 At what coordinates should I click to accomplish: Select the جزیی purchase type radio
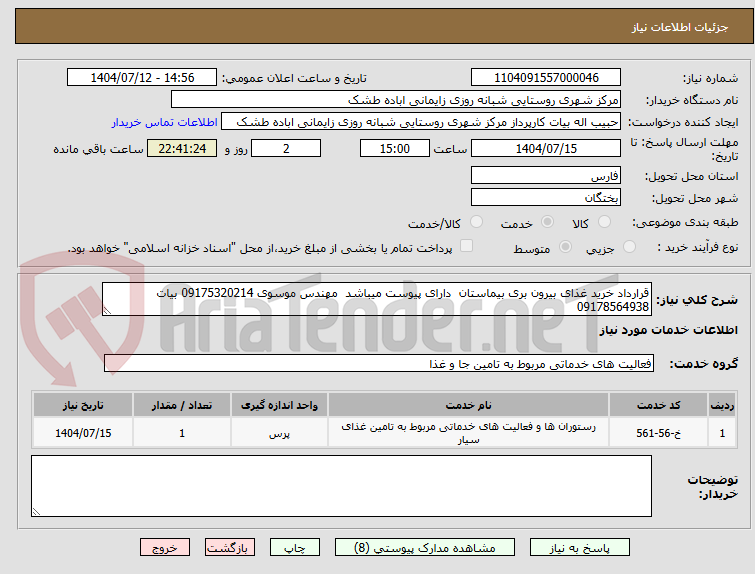coord(629,247)
